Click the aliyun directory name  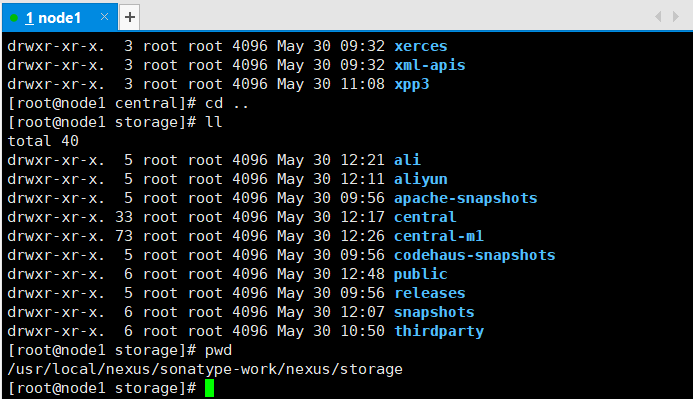(x=420, y=179)
